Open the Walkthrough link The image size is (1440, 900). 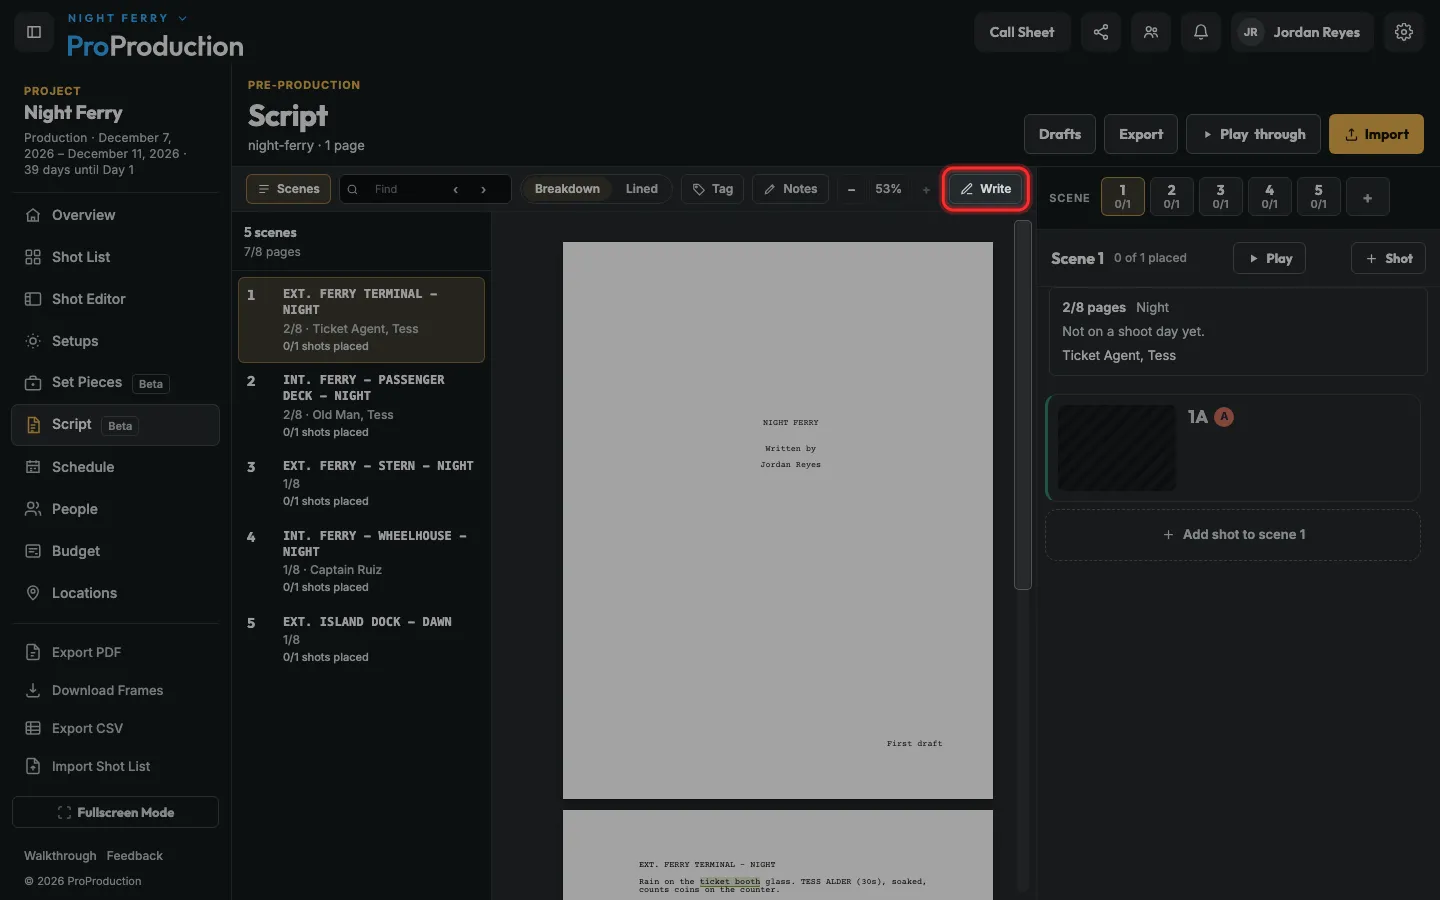[60, 856]
